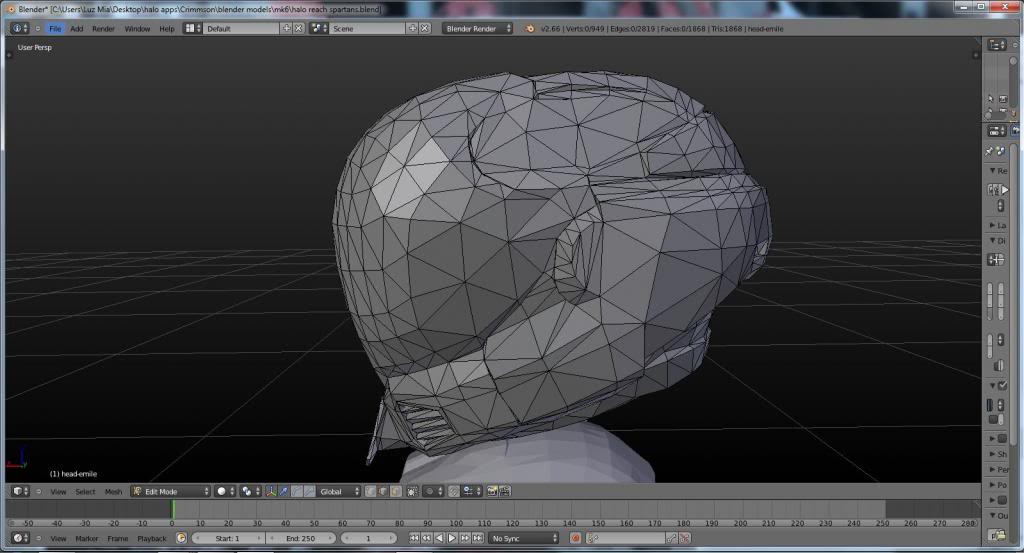Open the Help menu
The height and width of the screenshot is (553, 1024).
[167, 29]
